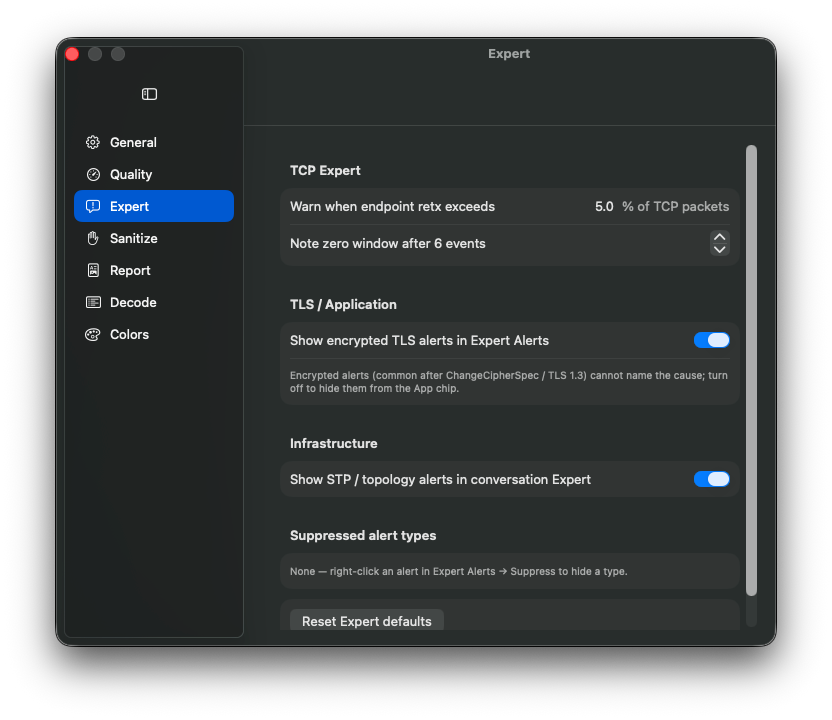Screen dimensions: 832x720
Task: Click 'Show encrypted TLS alerts' label
Action: pos(419,340)
